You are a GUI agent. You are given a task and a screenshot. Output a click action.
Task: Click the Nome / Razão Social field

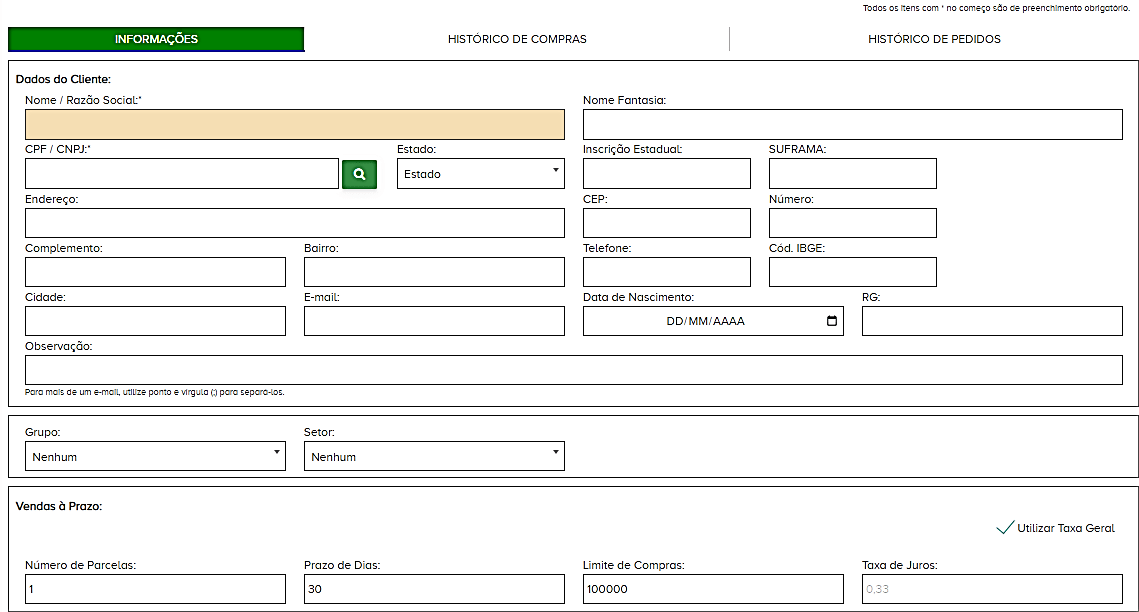294,125
